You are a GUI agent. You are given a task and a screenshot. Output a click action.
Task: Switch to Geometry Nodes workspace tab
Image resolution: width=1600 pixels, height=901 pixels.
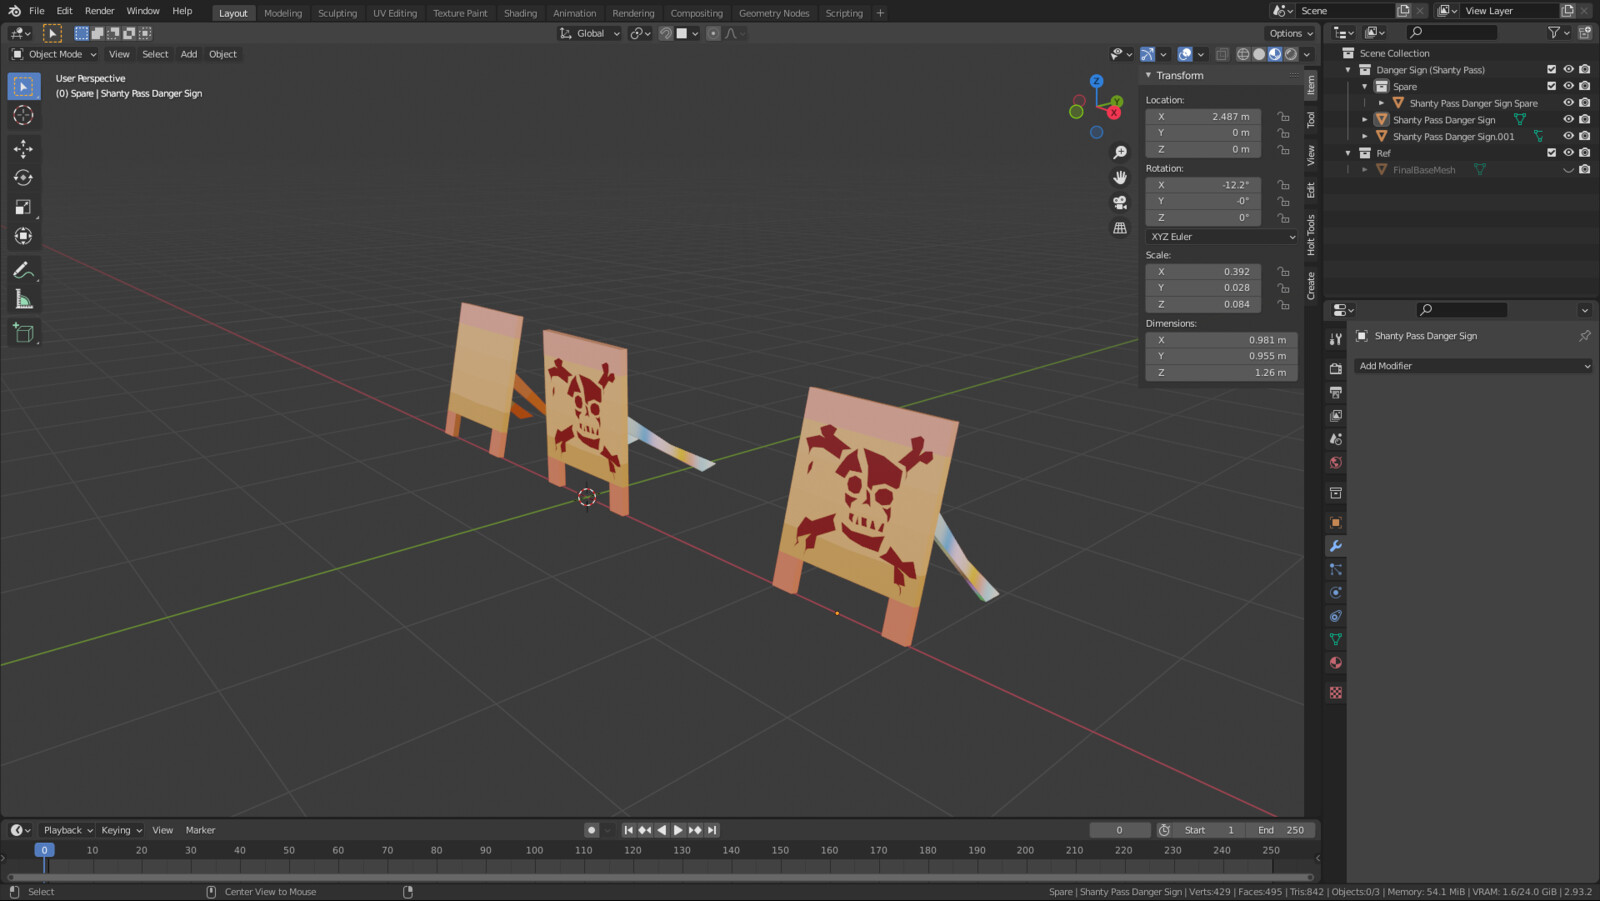(774, 13)
